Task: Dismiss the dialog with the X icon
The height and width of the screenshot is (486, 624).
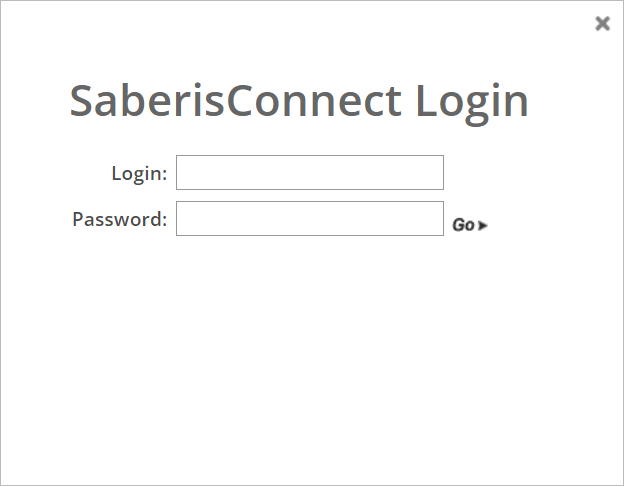Action: pos(602,23)
